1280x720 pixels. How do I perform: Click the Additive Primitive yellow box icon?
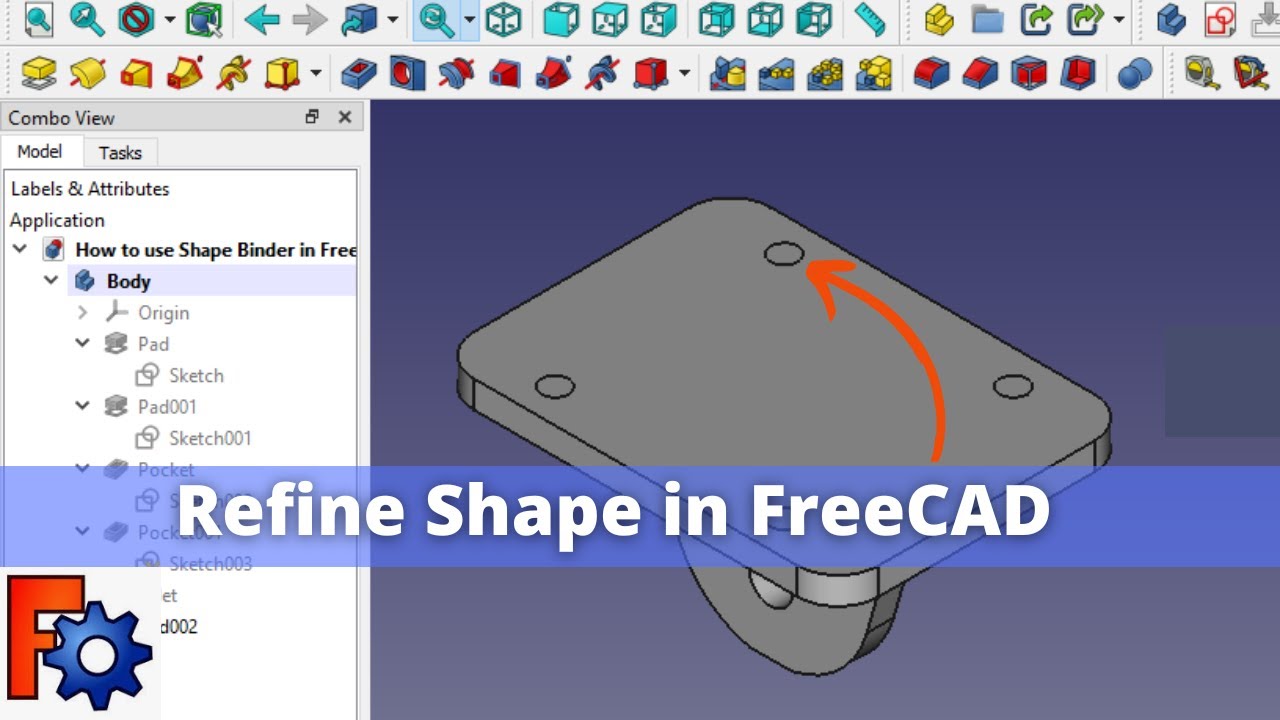tap(281, 72)
